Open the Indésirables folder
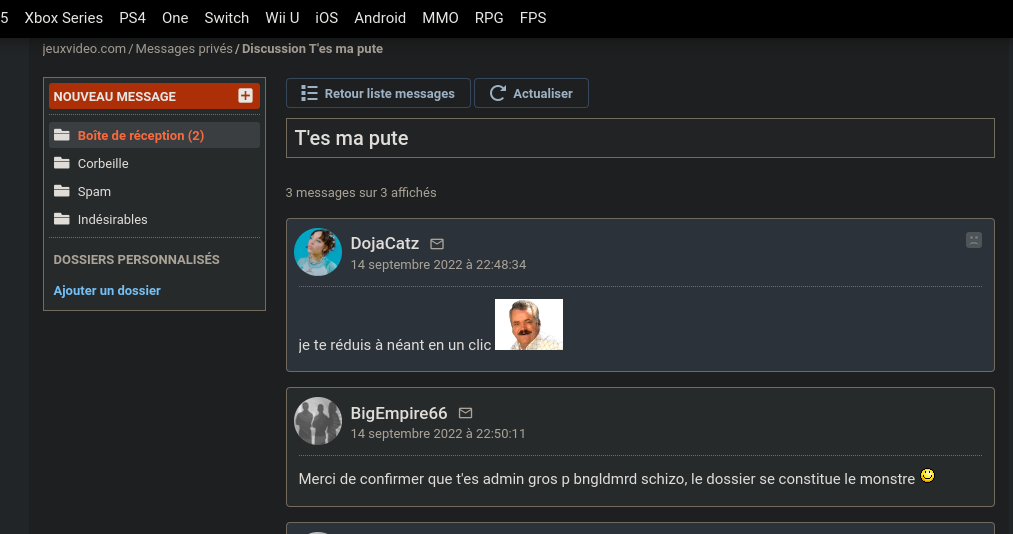1013x534 pixels. 112,220
